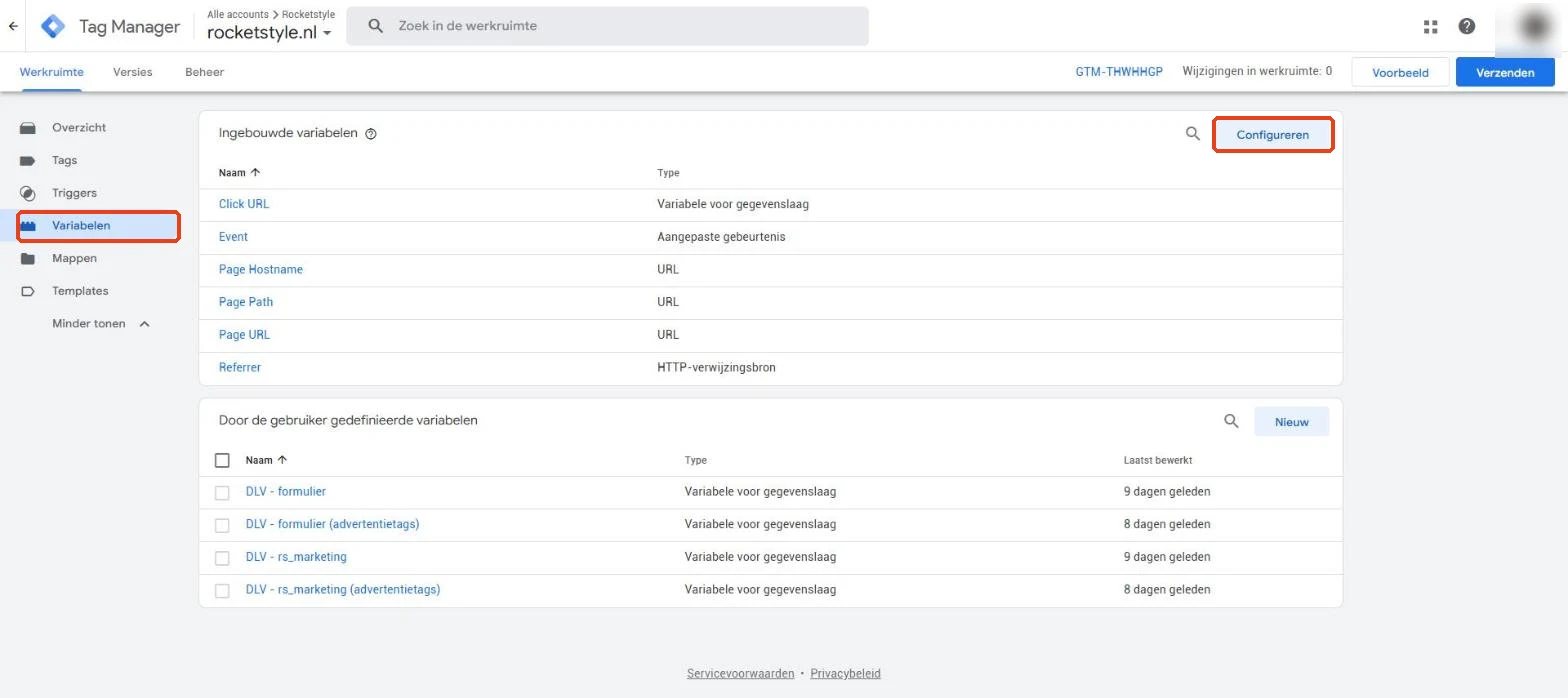
Task: Switch to the Versies tab
Action: pos(133,72)
